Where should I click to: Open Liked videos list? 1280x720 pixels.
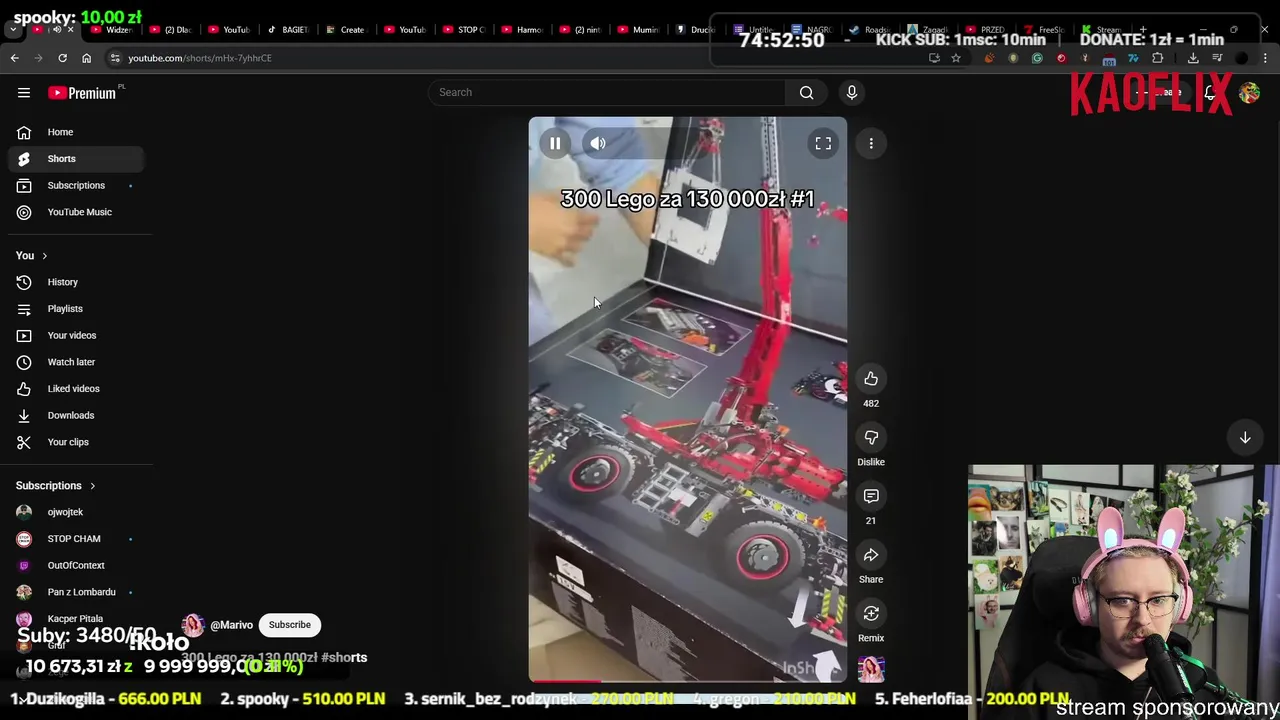click(x=76, y=389)
